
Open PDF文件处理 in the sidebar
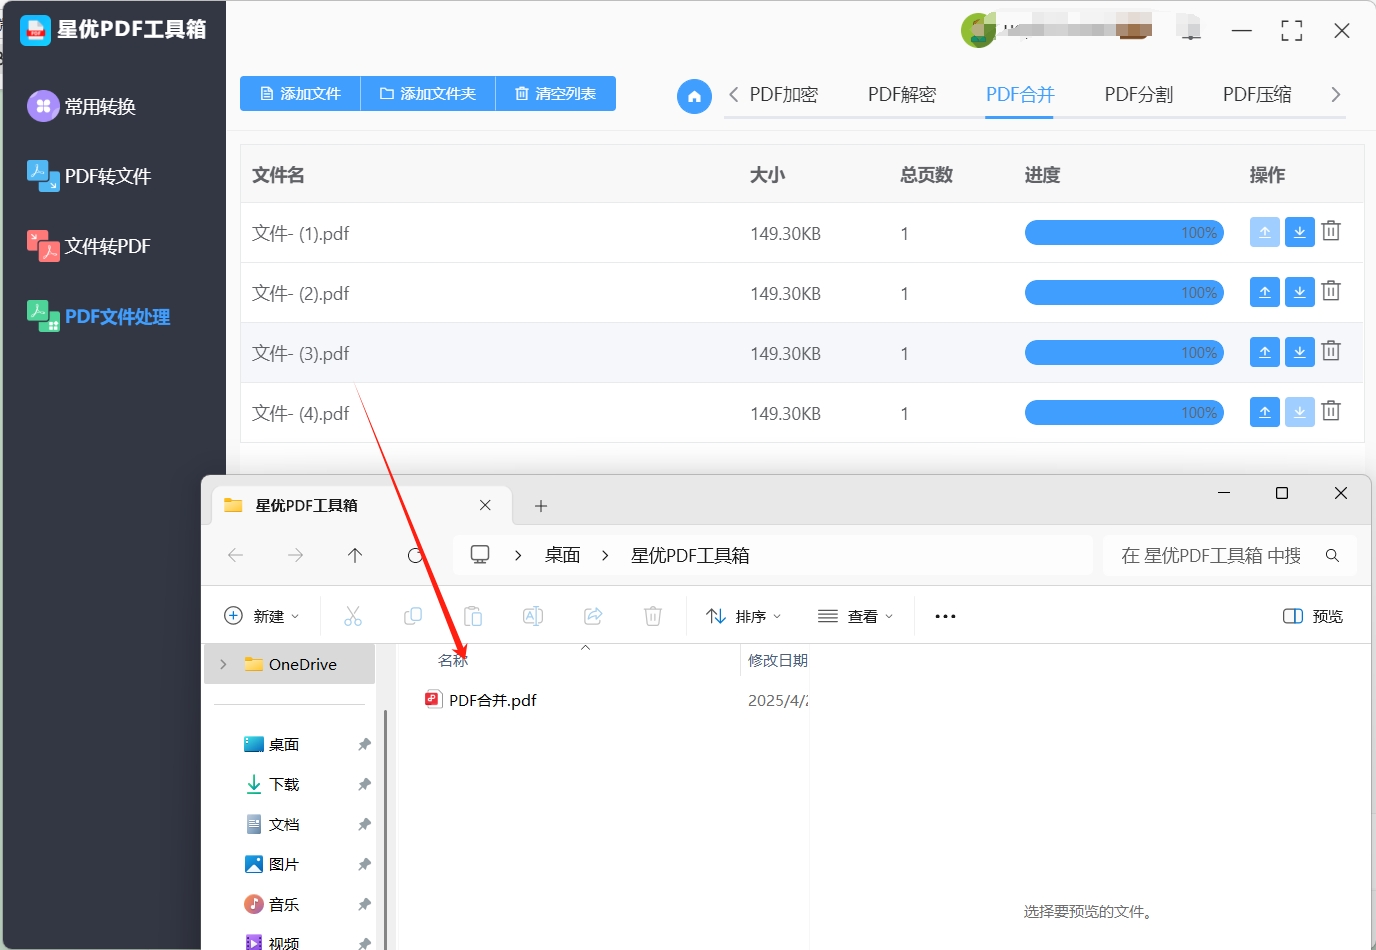(x=98, y=316)
